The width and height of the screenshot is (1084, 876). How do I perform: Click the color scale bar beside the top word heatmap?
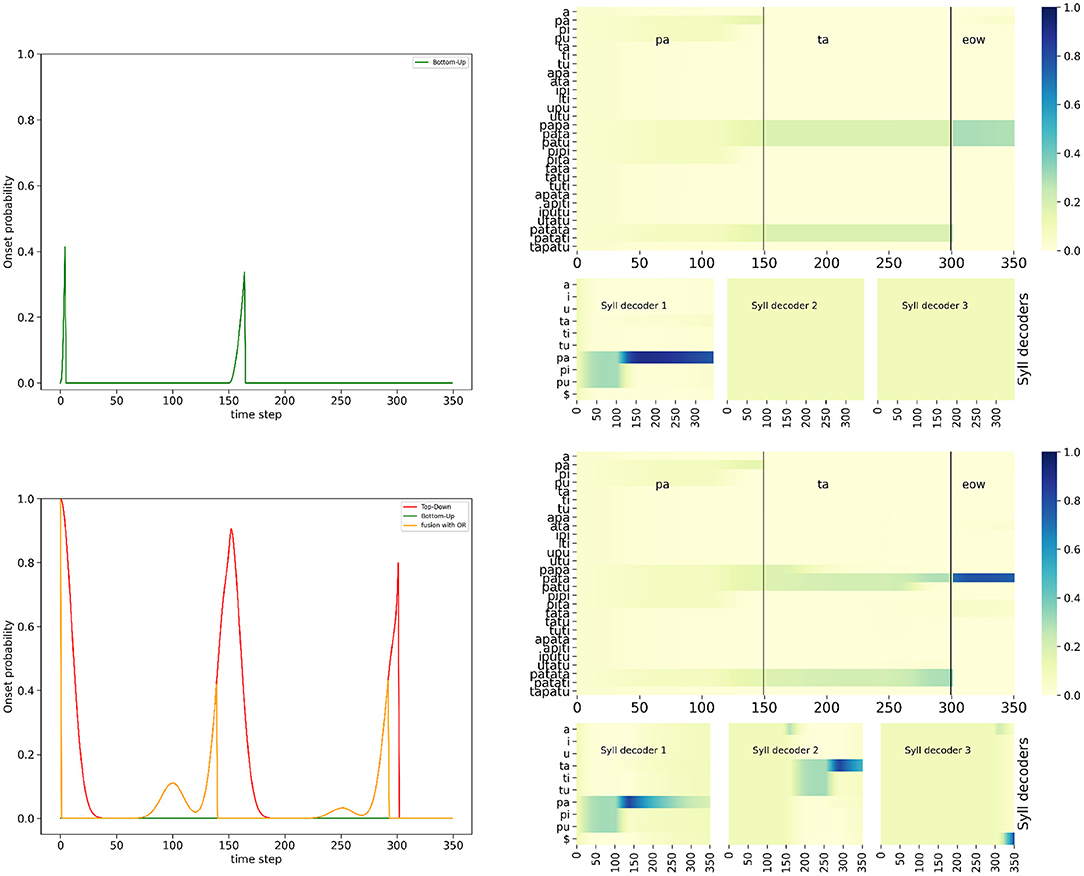tap(1049, 129)
